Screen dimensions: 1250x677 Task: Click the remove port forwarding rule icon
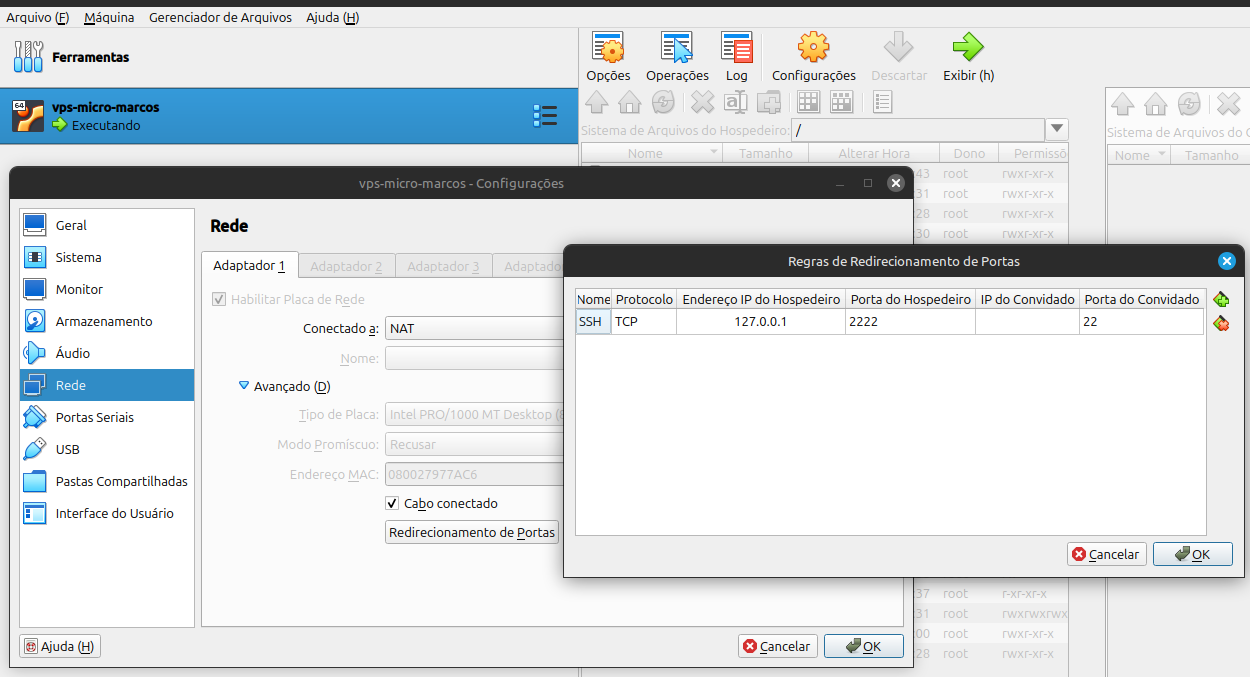tap(1220, 324)
